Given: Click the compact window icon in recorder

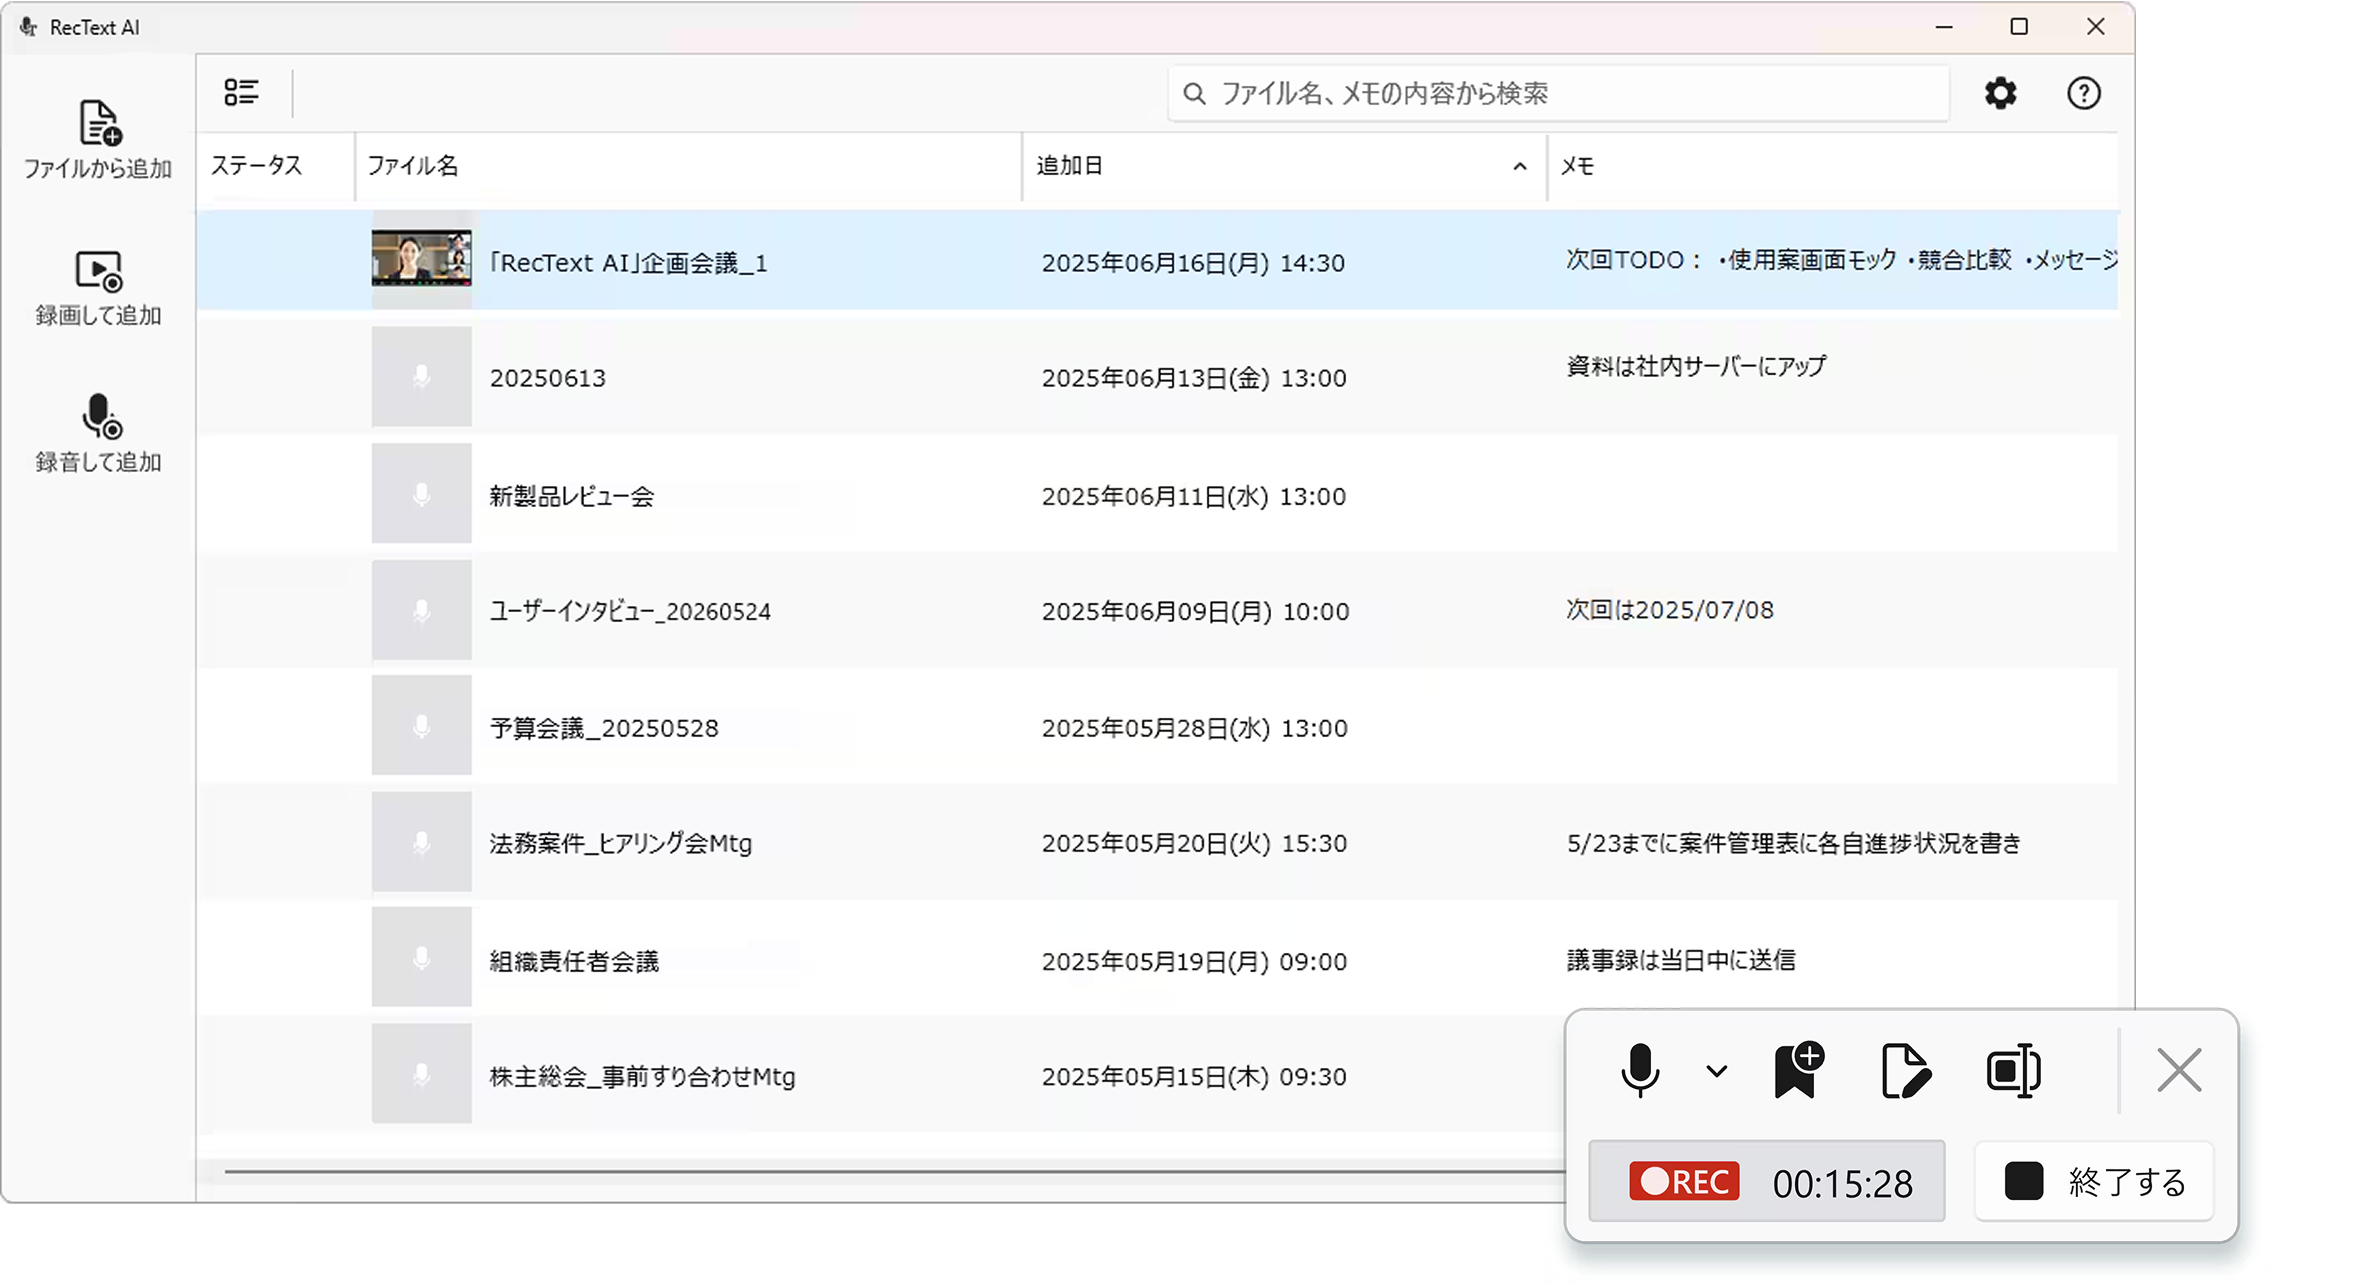Looking at the screenshot, I should (2013, 1070).
